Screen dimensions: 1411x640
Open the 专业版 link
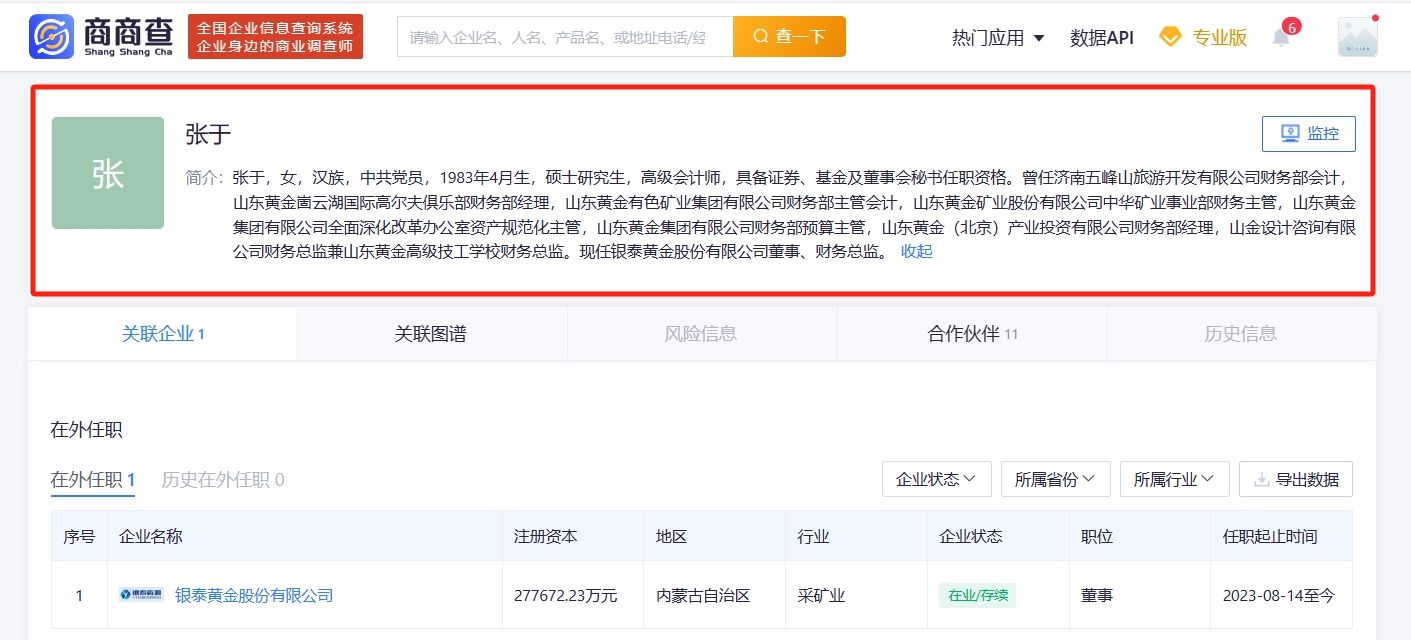[1219, 38]
